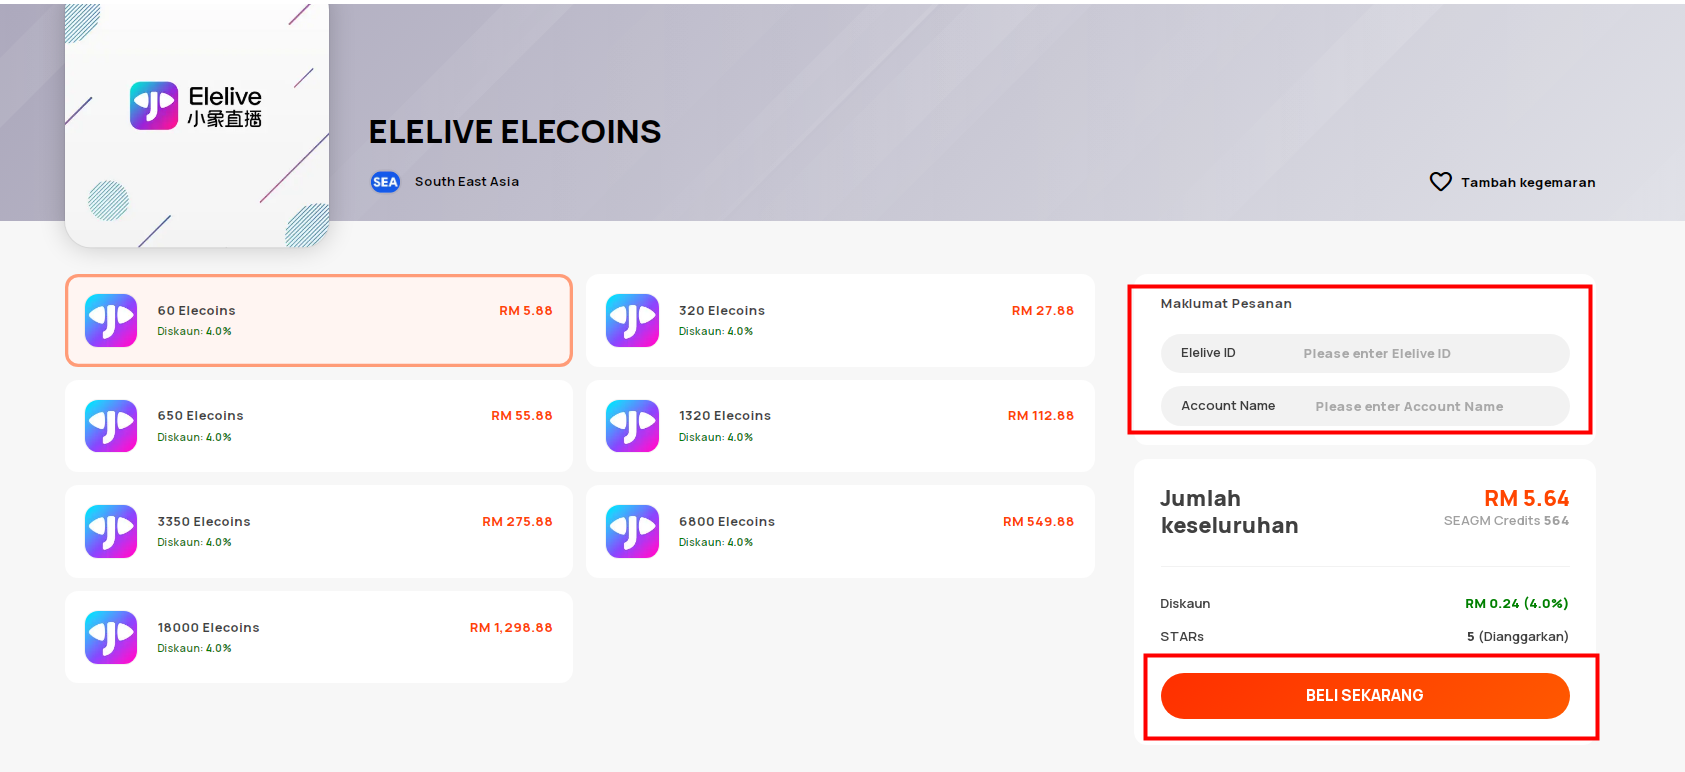Click the Elelive icon beside 6800 Elecoins

[632, 531]
